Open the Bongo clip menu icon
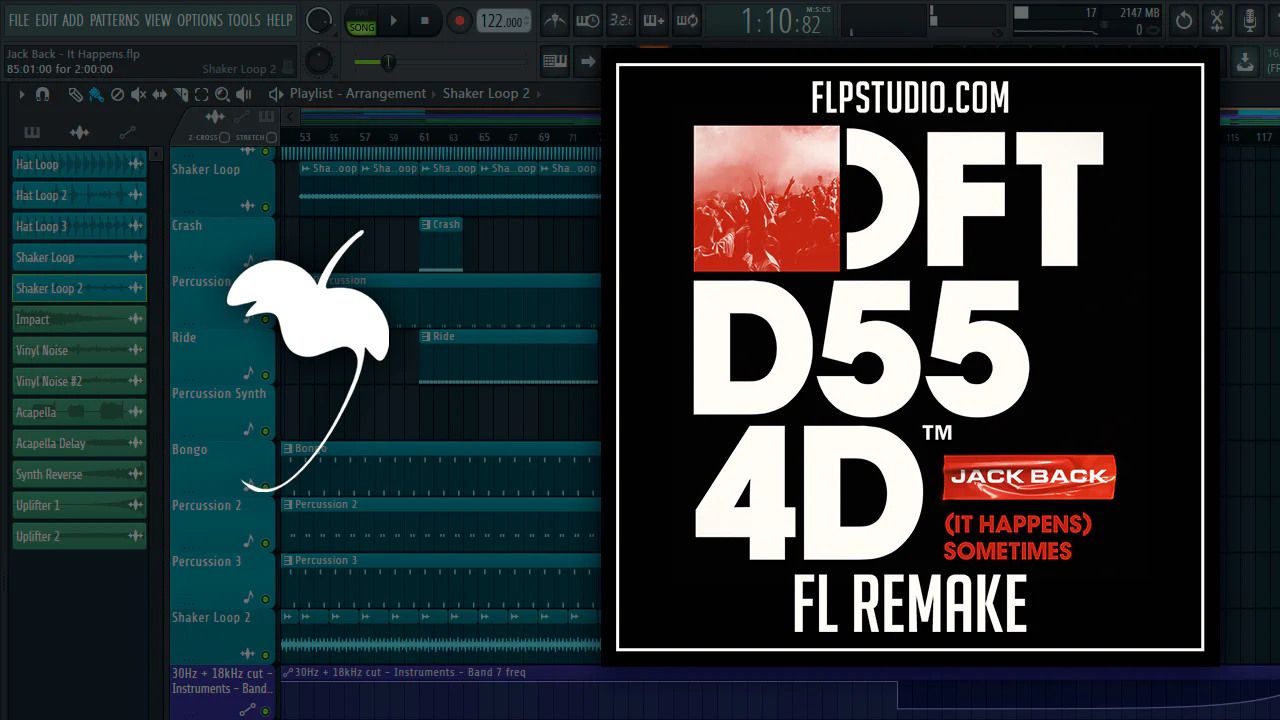 (x=288, y=449)
